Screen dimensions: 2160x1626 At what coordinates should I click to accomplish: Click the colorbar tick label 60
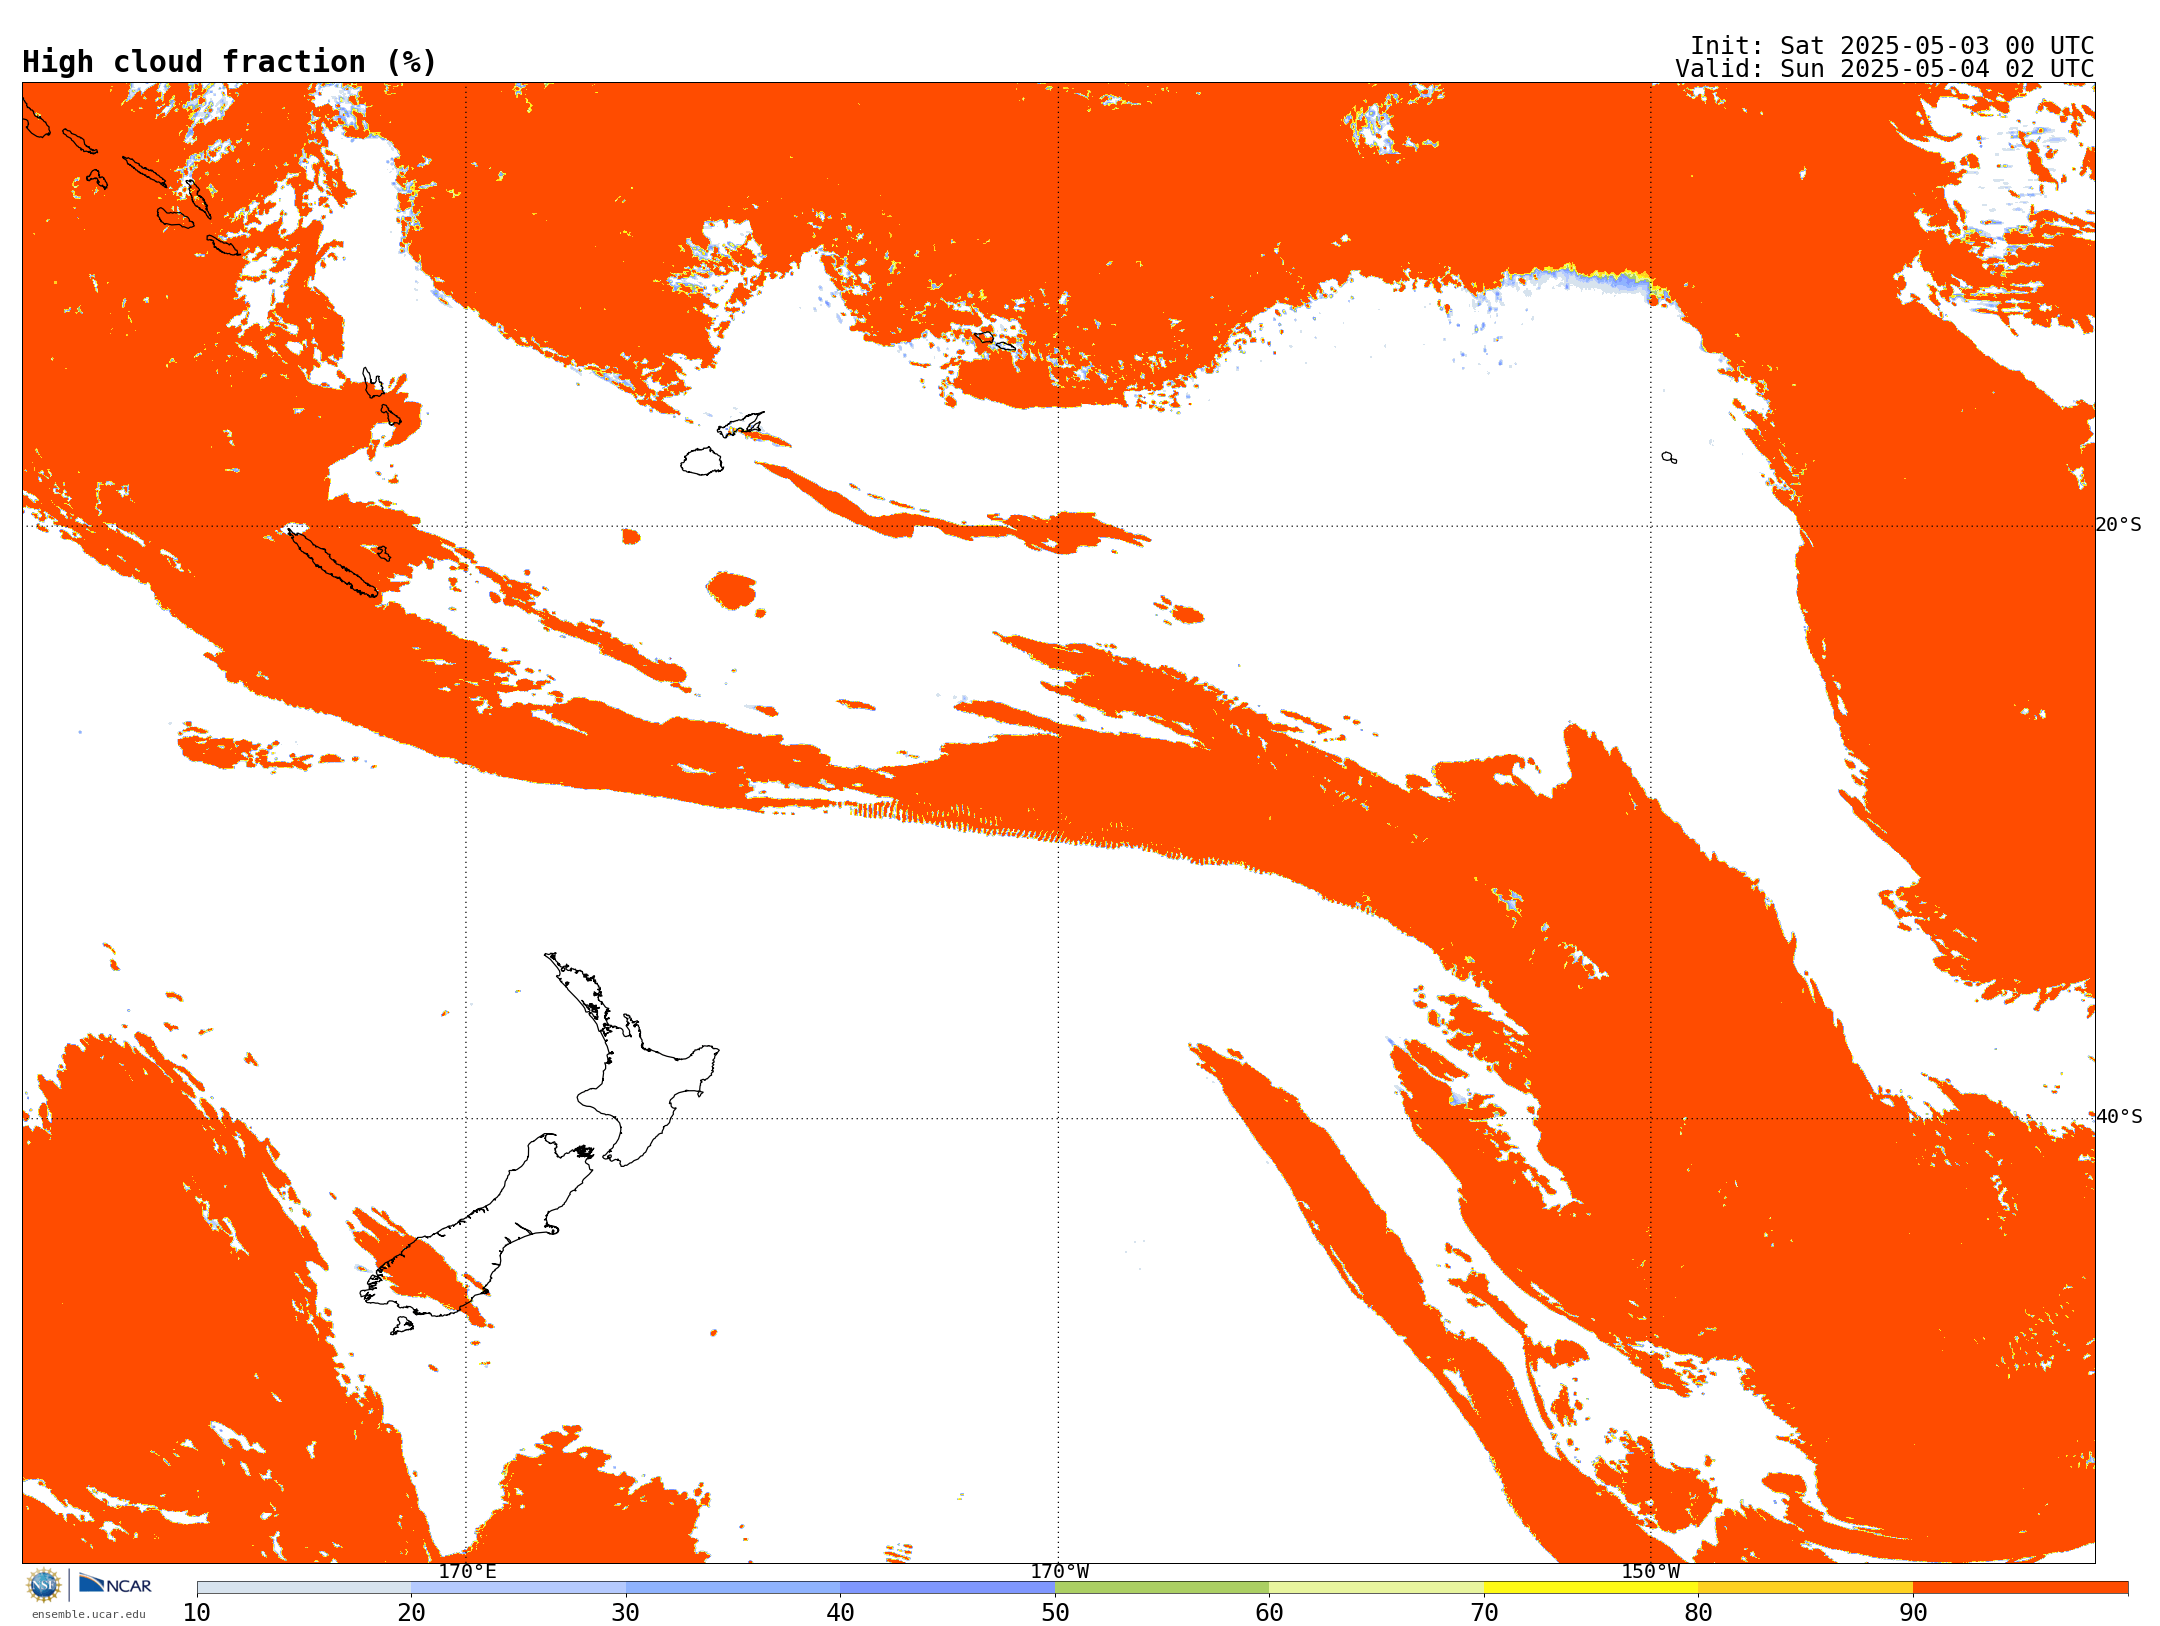(x=1269, y=1613)
